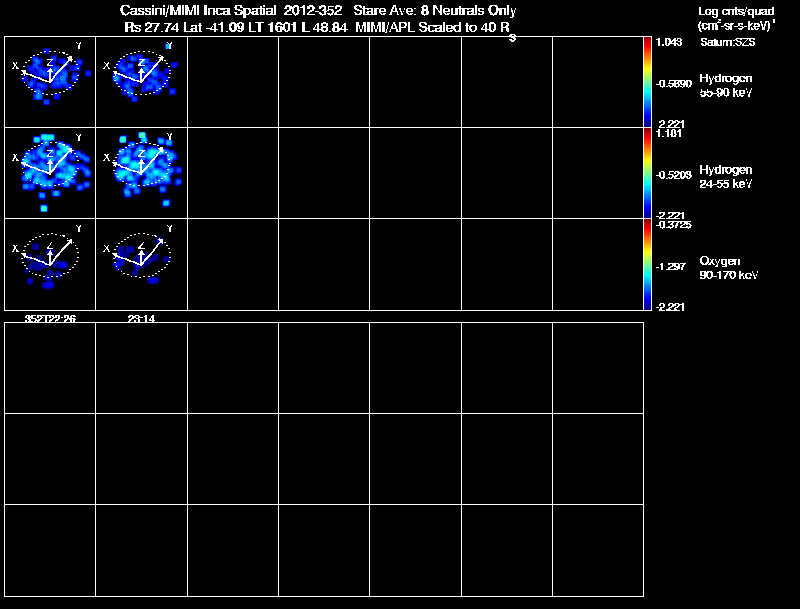800x609 pixels.
Task: Select the Oxygen 90-170 keV image at 23:14
Action: coord(141,264)
